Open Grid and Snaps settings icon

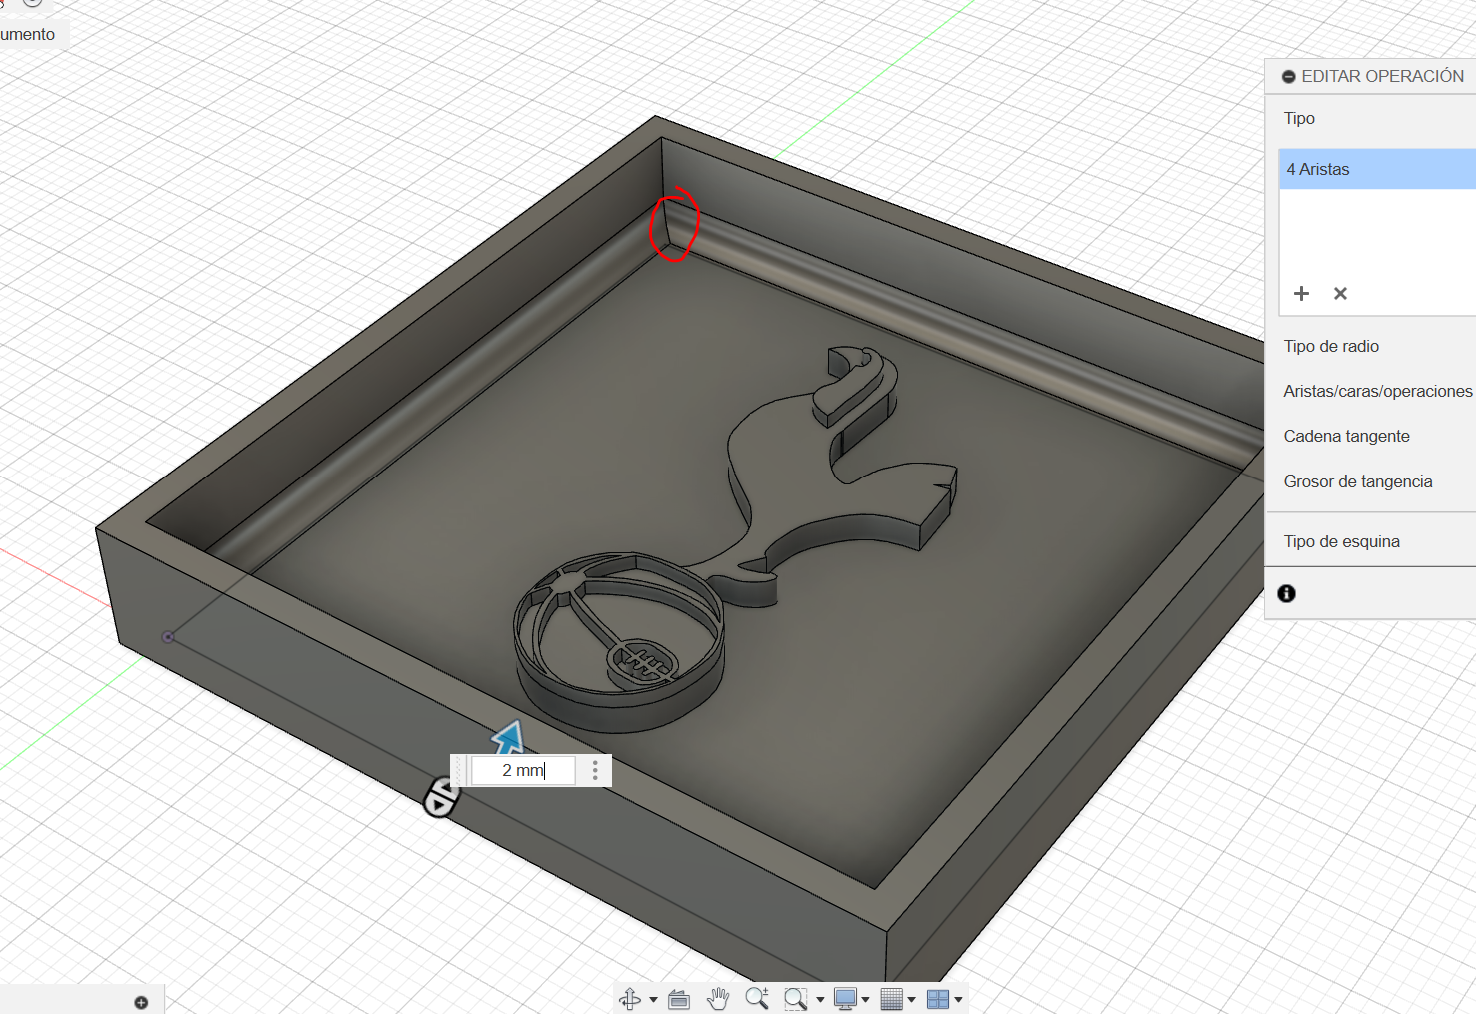coord(892,998)
